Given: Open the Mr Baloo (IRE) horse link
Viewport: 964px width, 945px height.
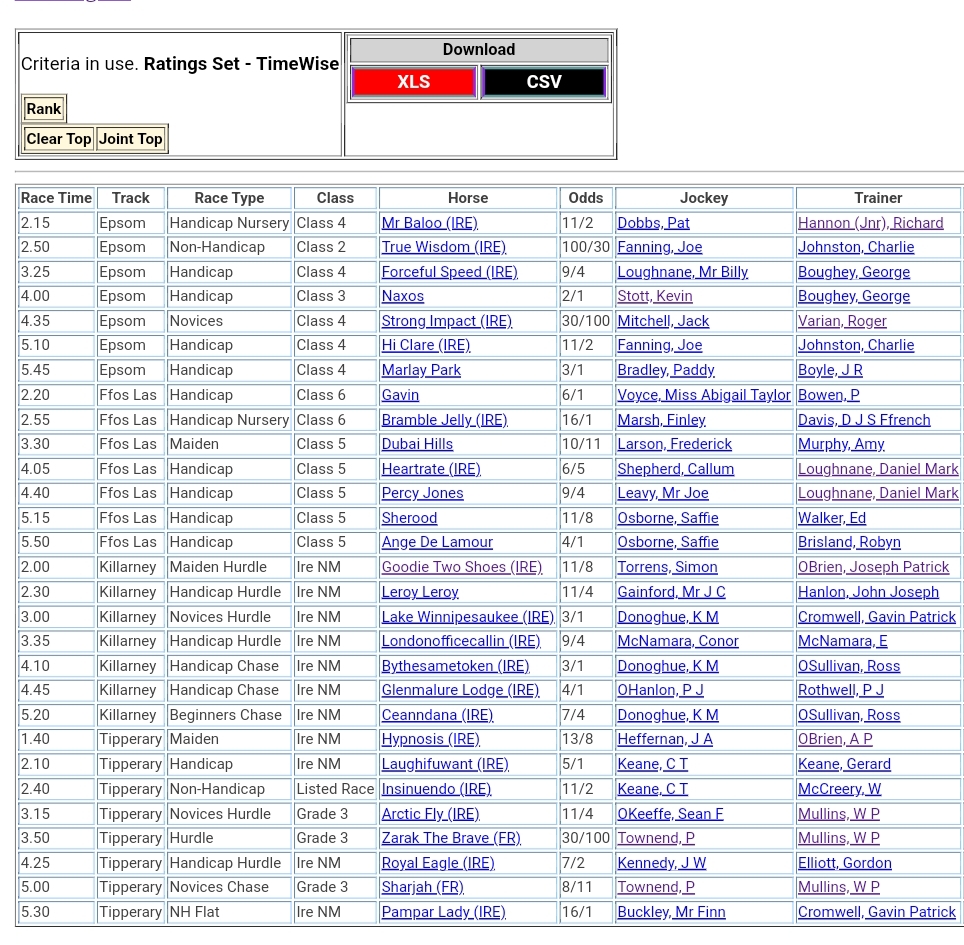Looking at the screenshot, I should click(429, 223).
